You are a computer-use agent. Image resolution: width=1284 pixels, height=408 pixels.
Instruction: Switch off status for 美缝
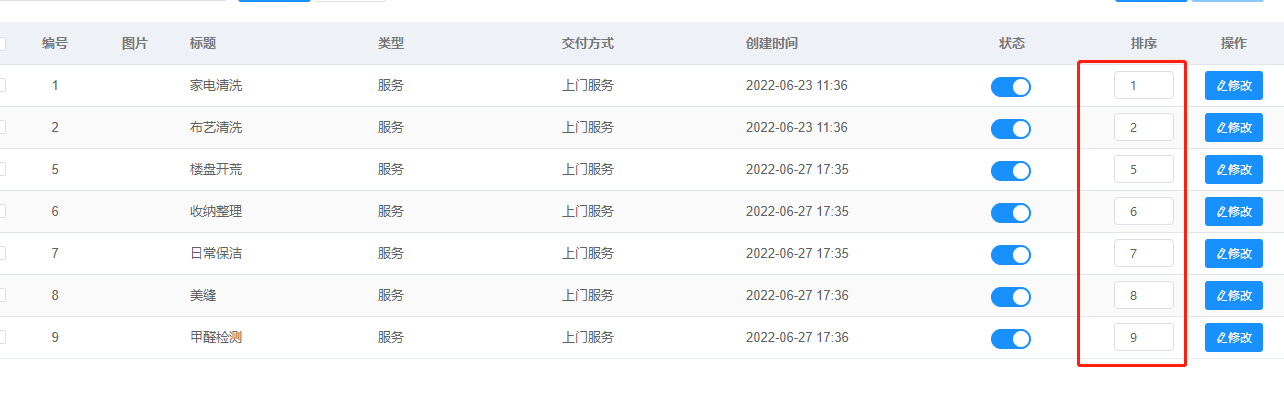(1011, 297)
